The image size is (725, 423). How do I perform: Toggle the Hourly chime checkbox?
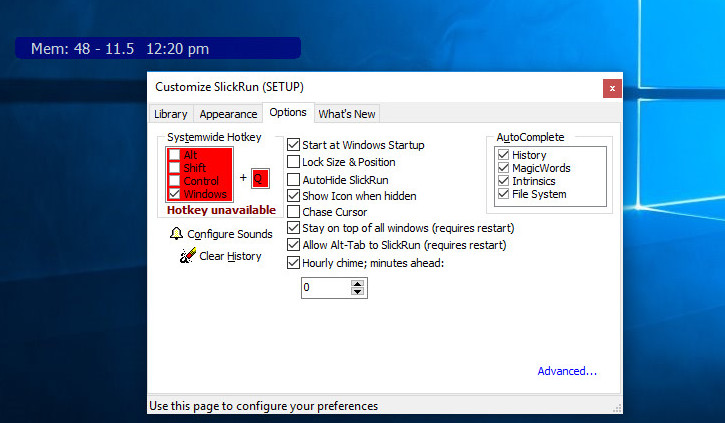point(293,263)
